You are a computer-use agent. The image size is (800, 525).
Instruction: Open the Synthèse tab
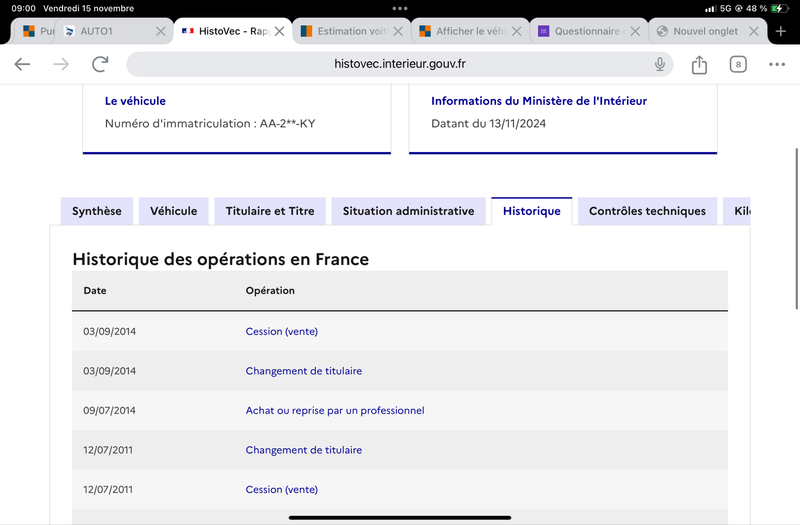pos(96,211)
